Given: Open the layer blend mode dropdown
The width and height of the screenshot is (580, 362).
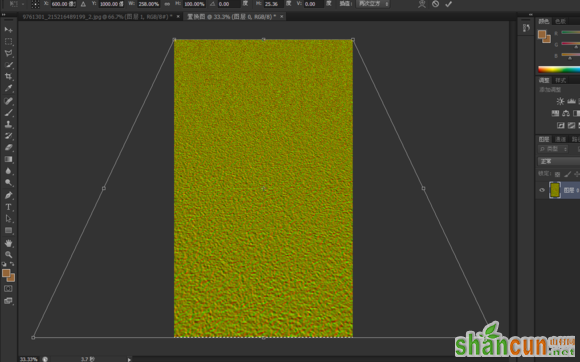Looking at the screenshot, I should (x=559, y=161).
